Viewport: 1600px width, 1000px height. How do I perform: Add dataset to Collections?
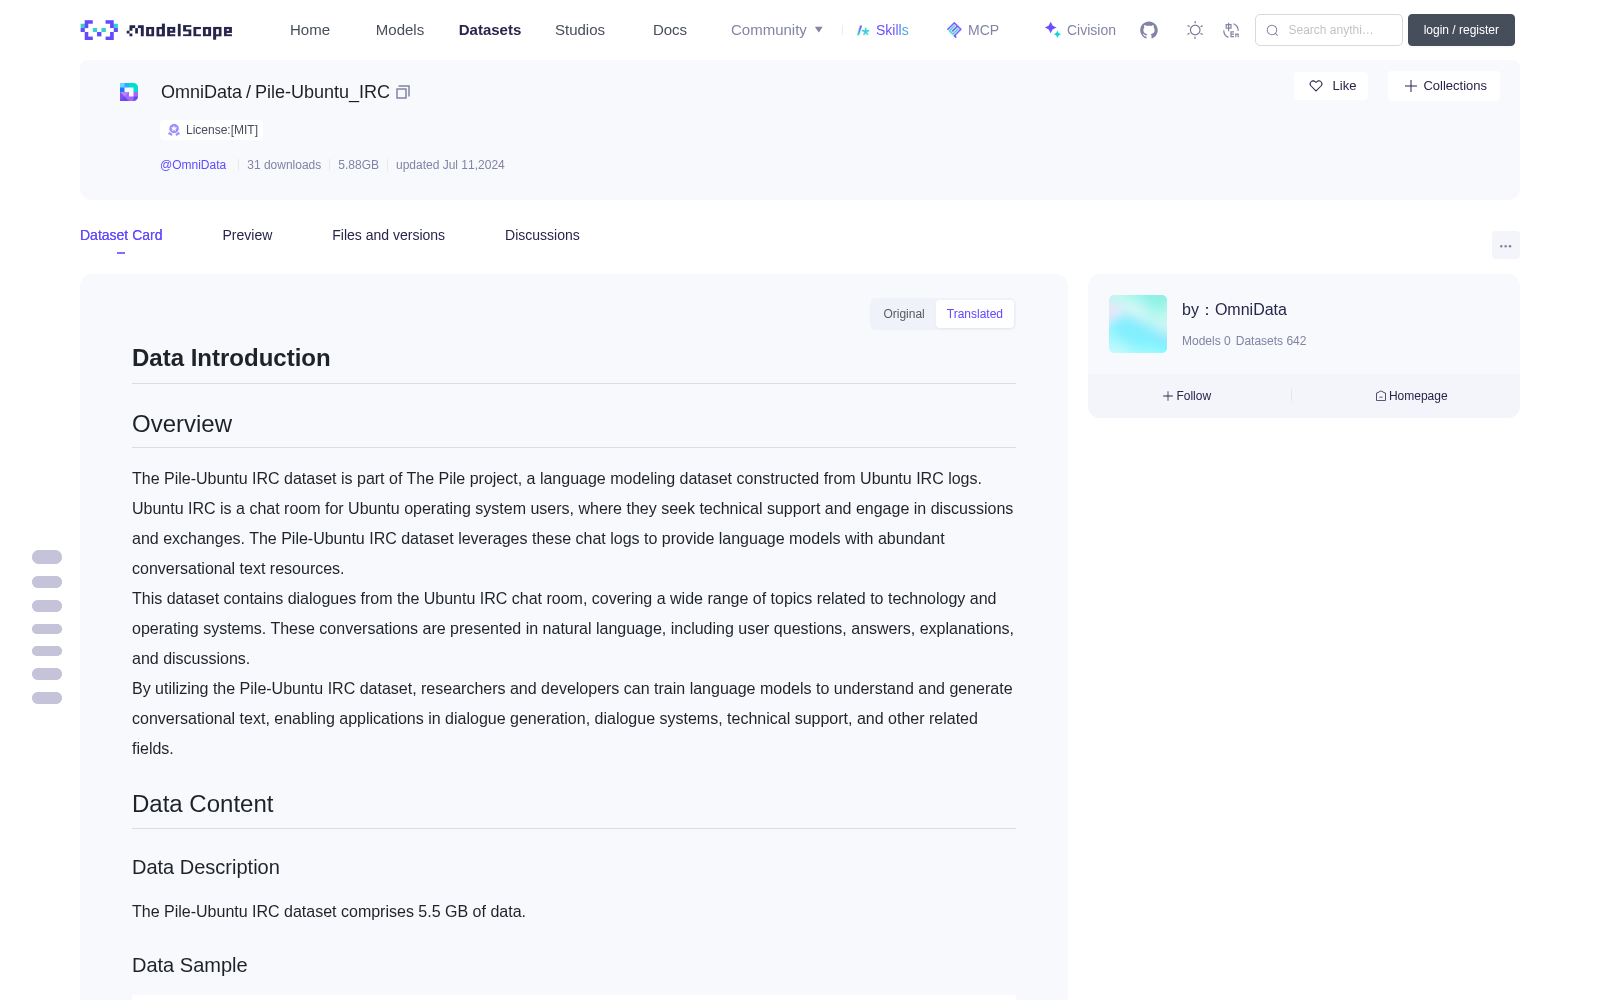coord(1444,86)
